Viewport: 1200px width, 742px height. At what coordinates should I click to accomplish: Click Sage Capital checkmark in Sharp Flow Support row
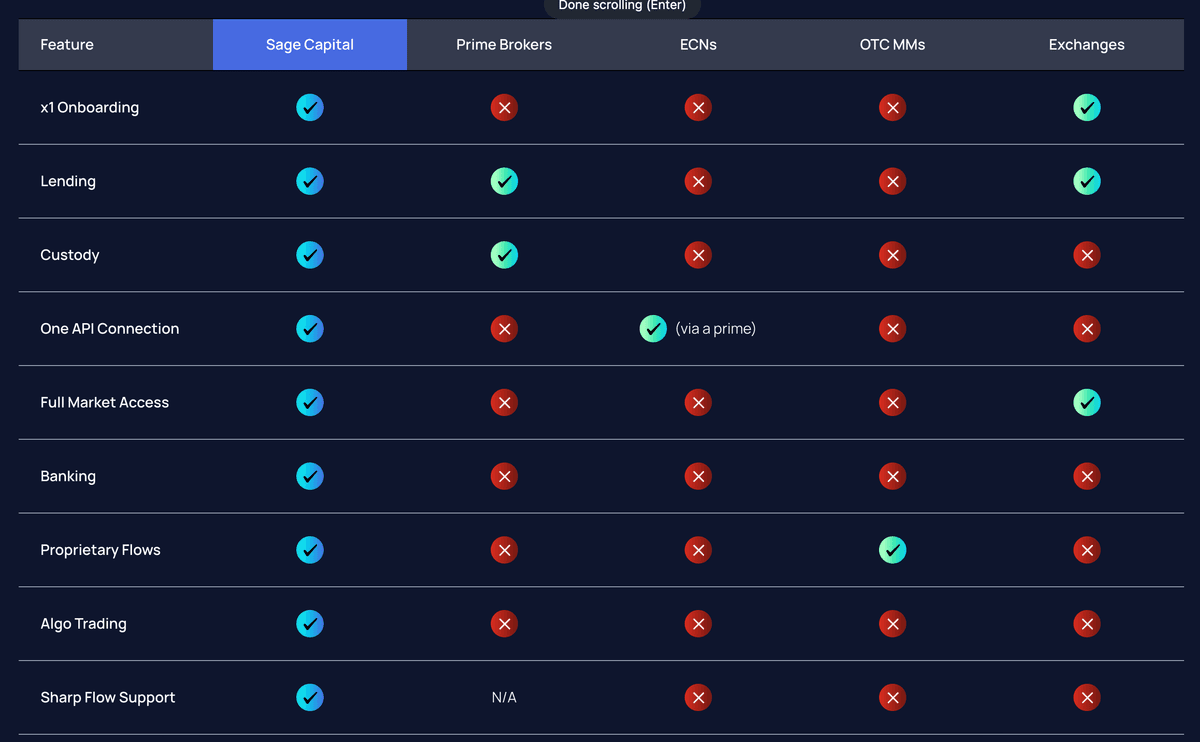point(310,697)
